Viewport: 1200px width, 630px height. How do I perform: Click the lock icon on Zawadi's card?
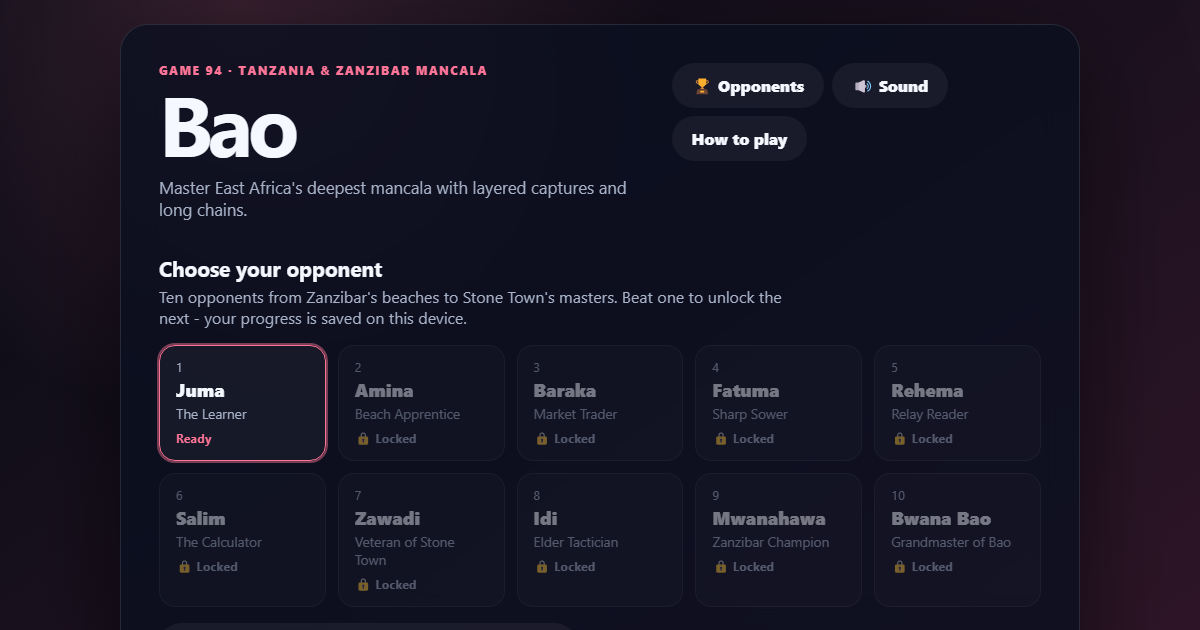coord(363,584)
